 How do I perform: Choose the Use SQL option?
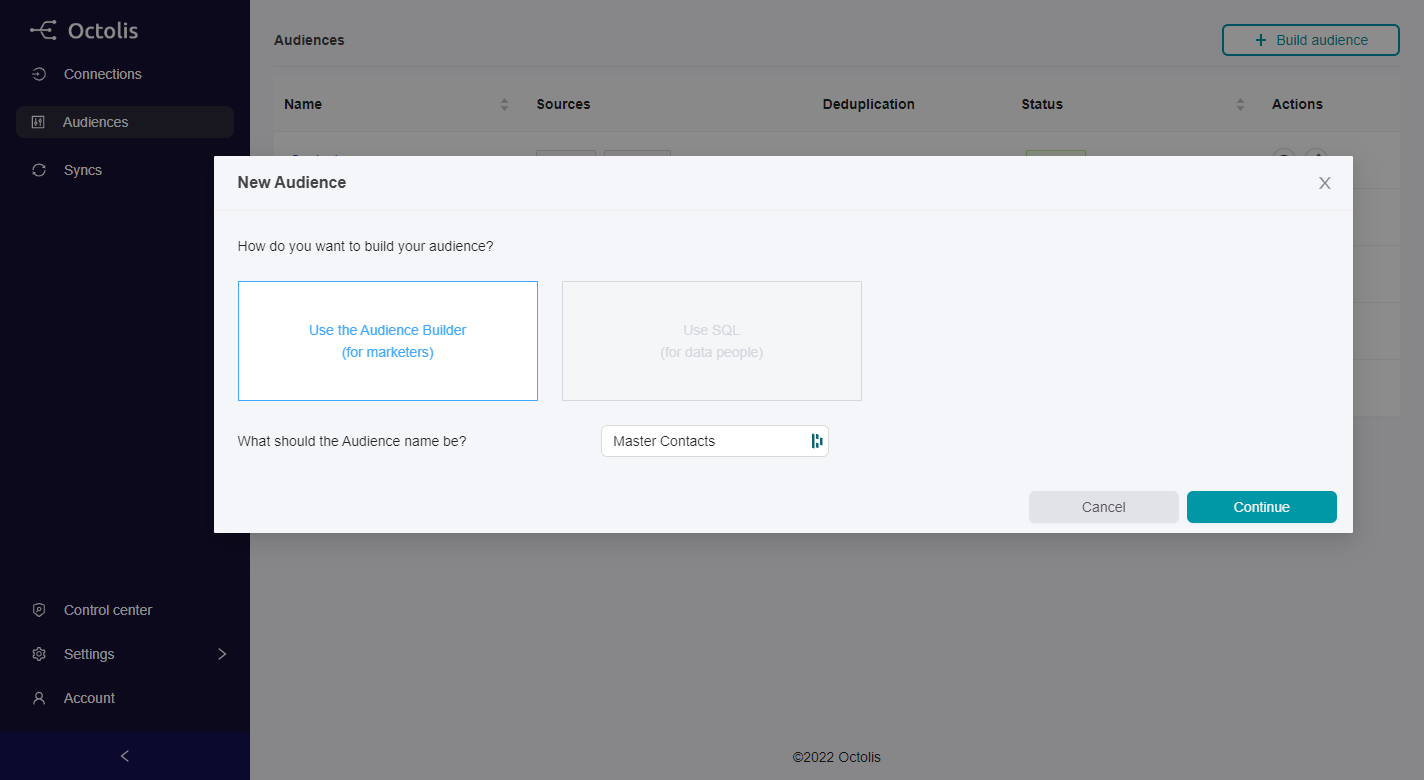(712, 341)
